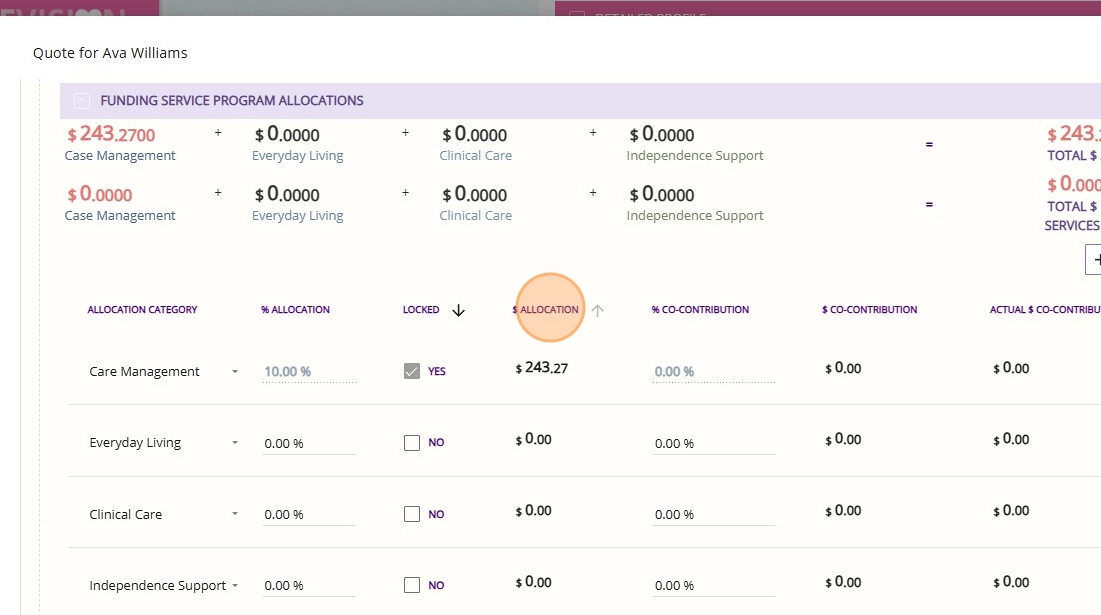
Task: Uncheck the Care Management locked checkbox
Action: click(x=412, y=371)
